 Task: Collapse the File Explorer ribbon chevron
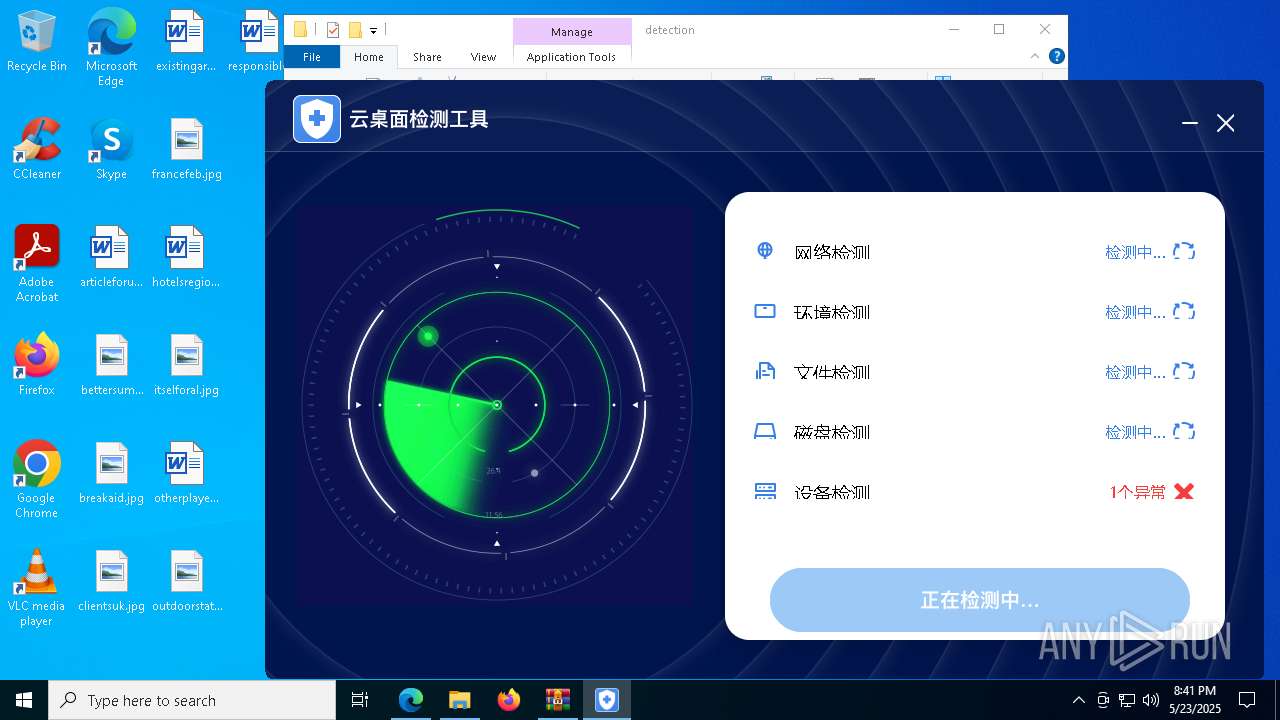coord(1035,57)
